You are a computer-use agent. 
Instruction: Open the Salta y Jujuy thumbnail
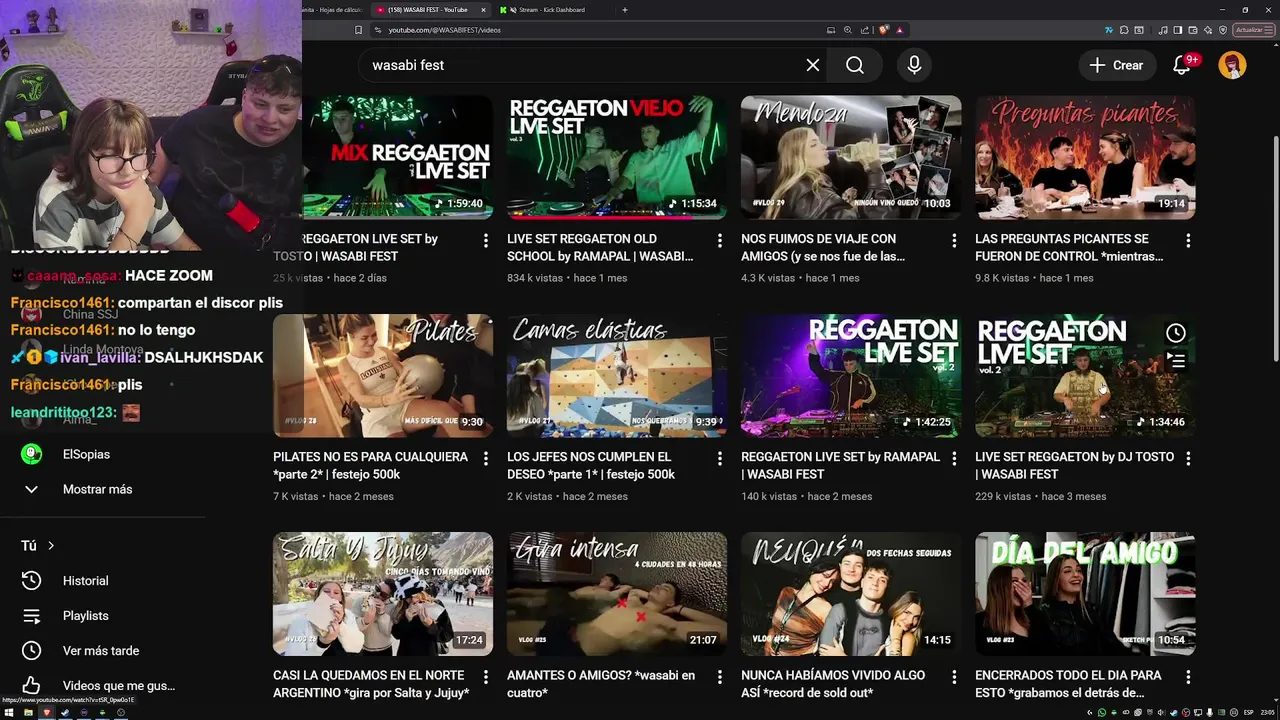383,593
